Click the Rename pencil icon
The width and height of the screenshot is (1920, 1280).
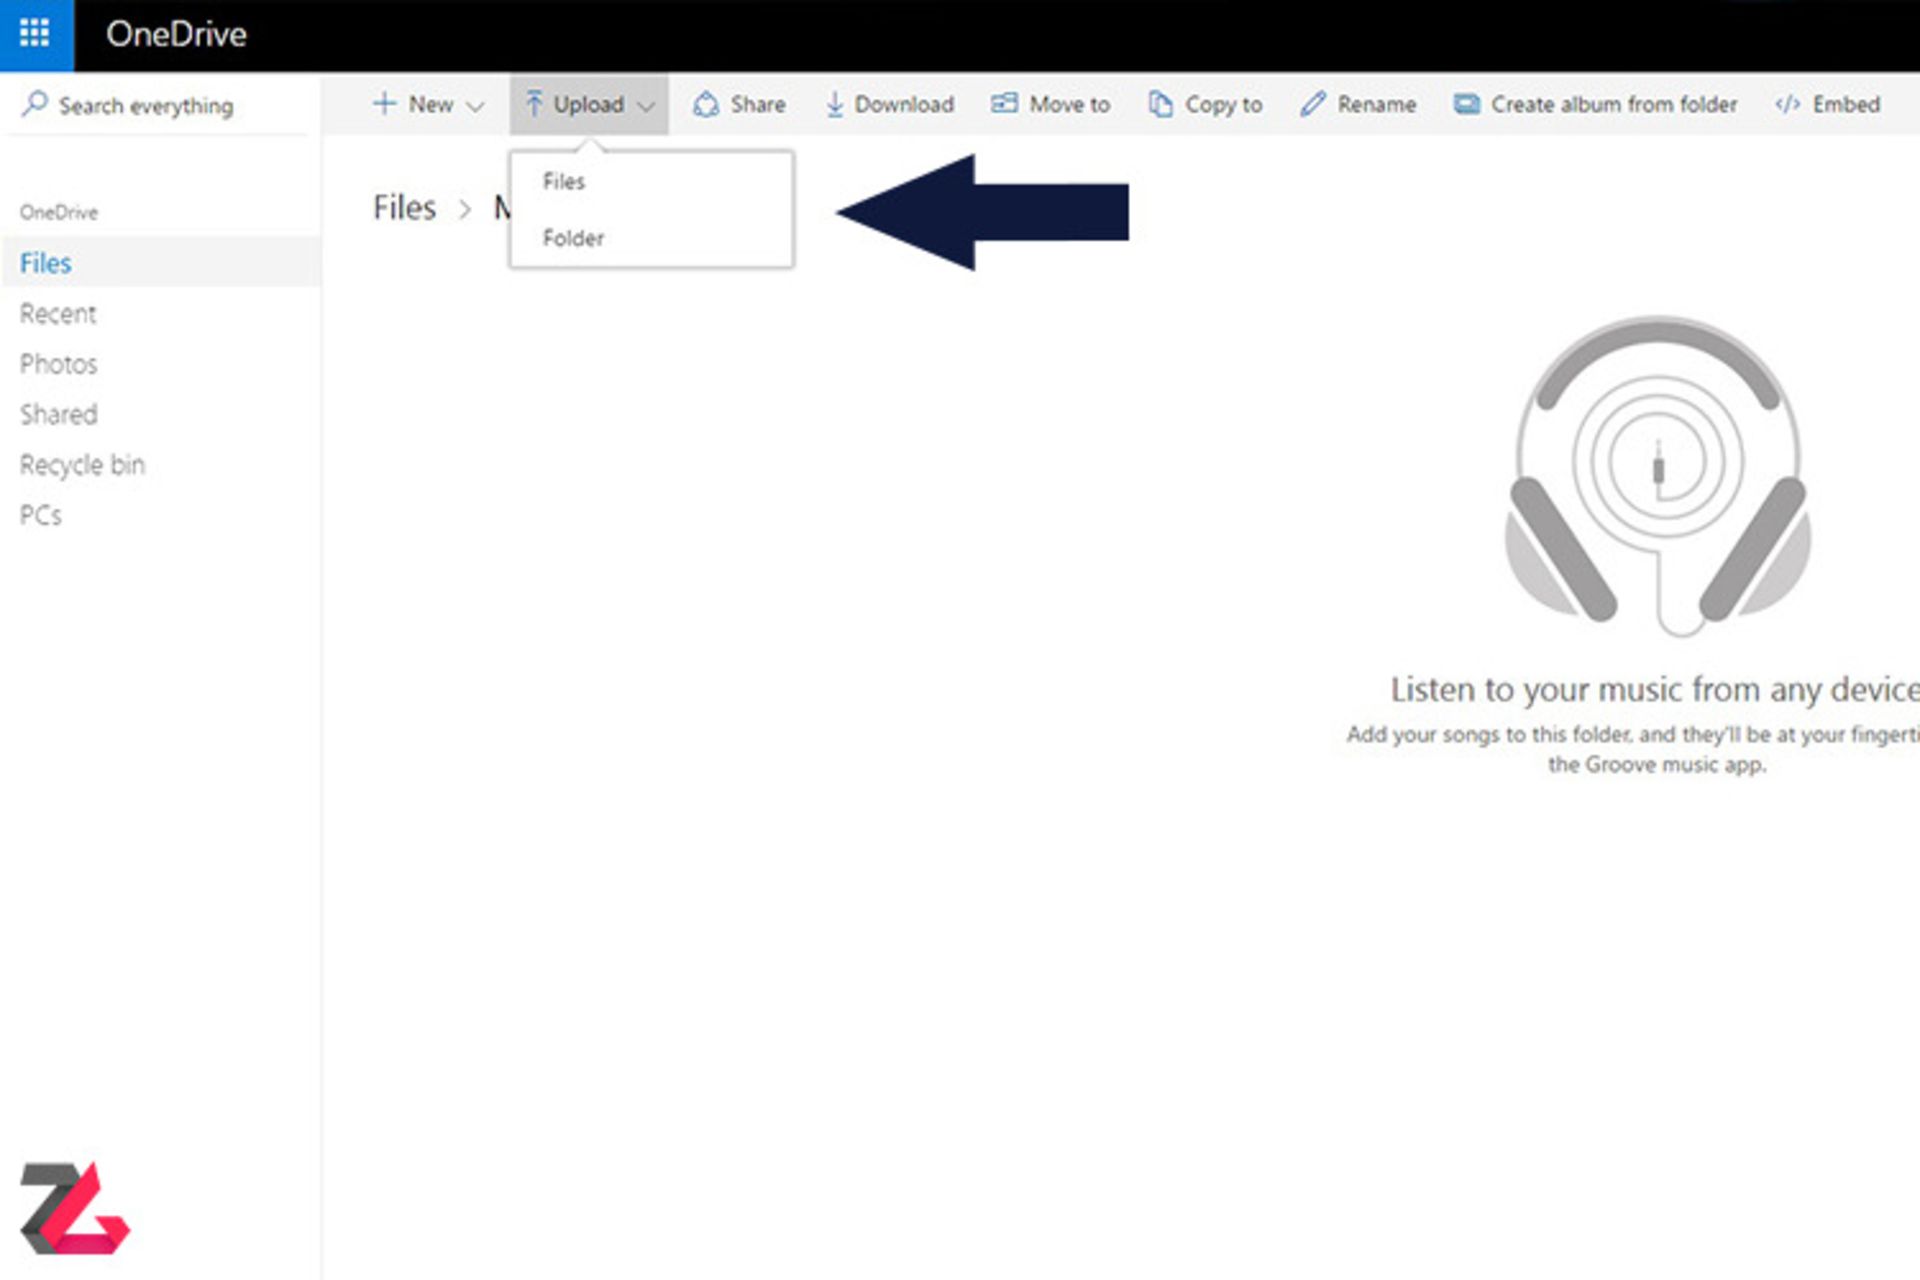1313,104
